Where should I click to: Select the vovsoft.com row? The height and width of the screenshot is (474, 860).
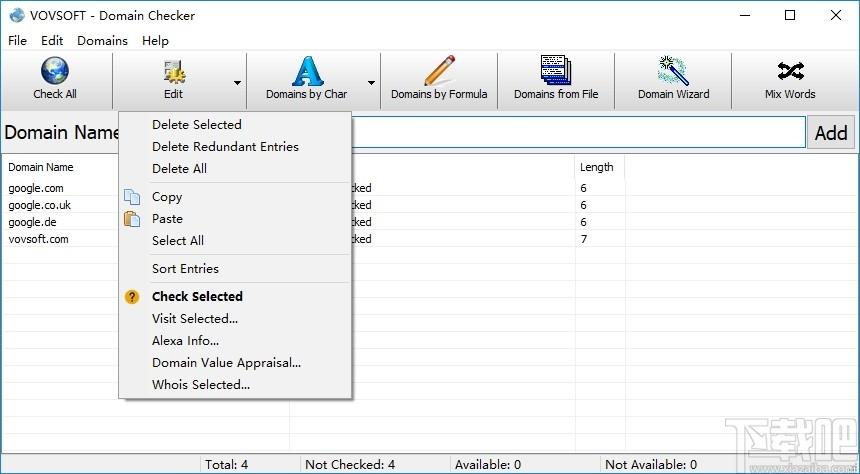(38, 239)
